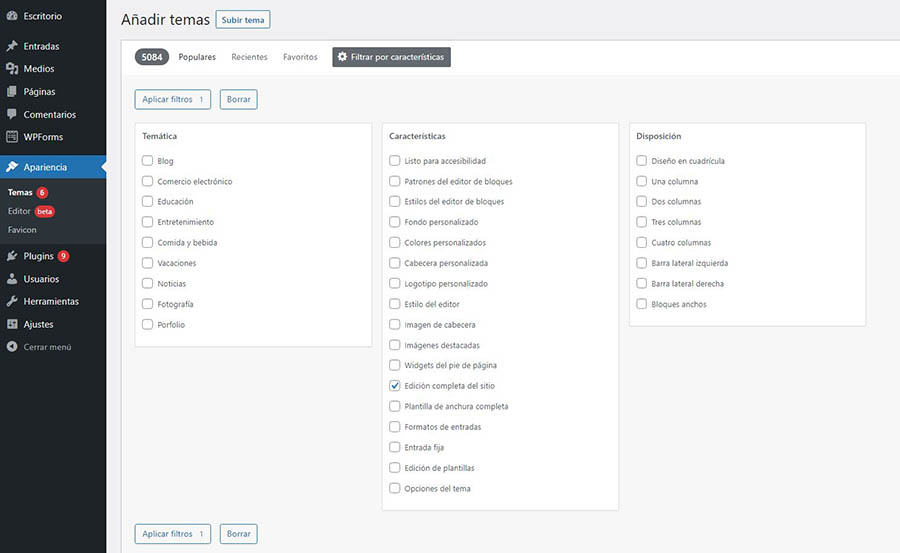
Task: Check the Blog theme checkbox
Action: tap(148, 161)
